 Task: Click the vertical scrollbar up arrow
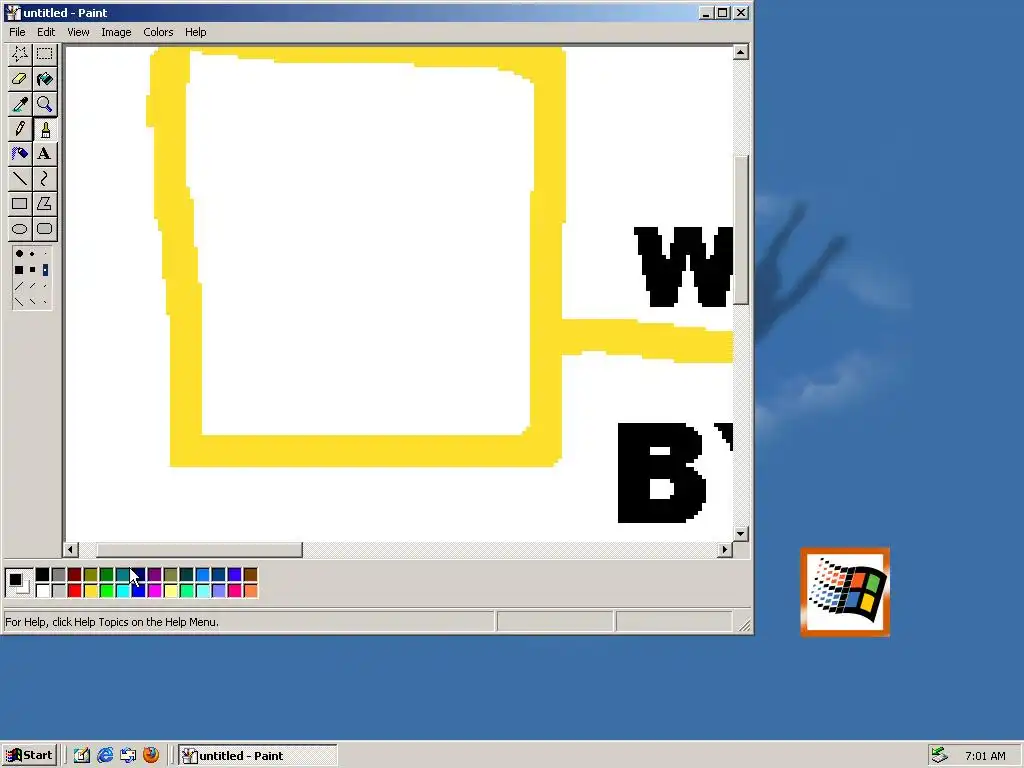click(x=741, y=52)
